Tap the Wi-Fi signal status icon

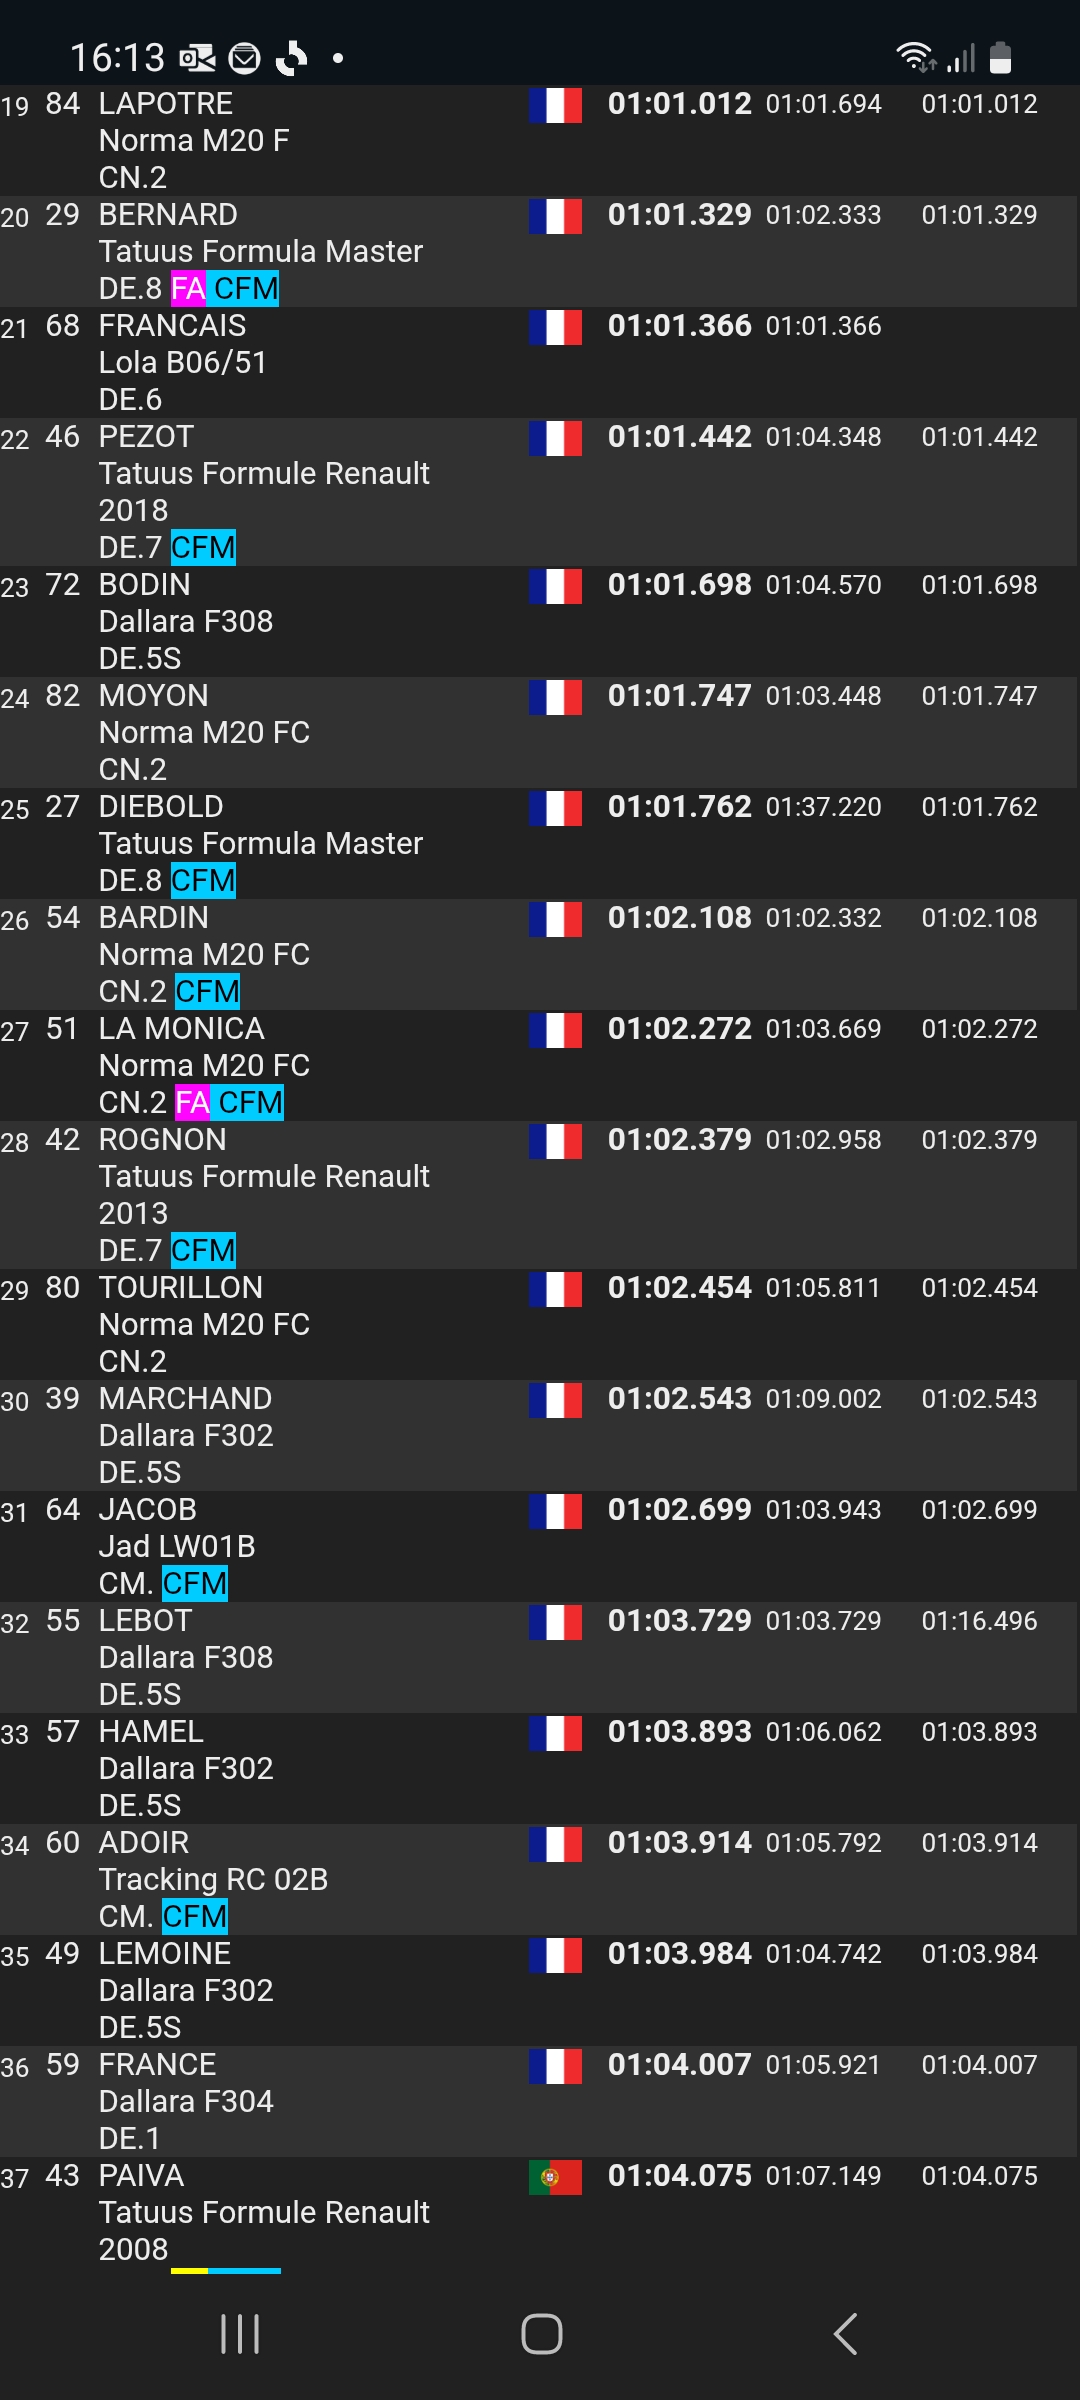pyautogui.click(x=915, y=58)
